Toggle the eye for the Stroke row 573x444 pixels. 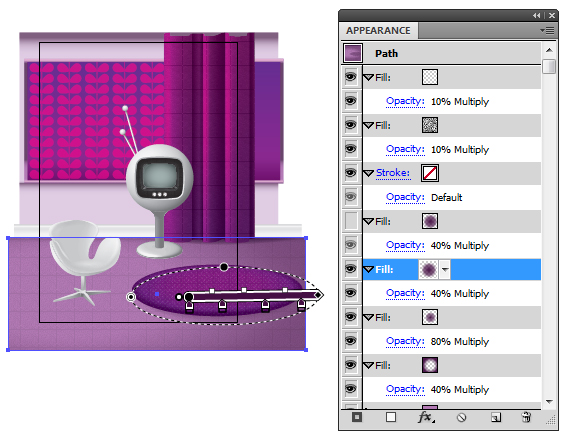[351, 173]
